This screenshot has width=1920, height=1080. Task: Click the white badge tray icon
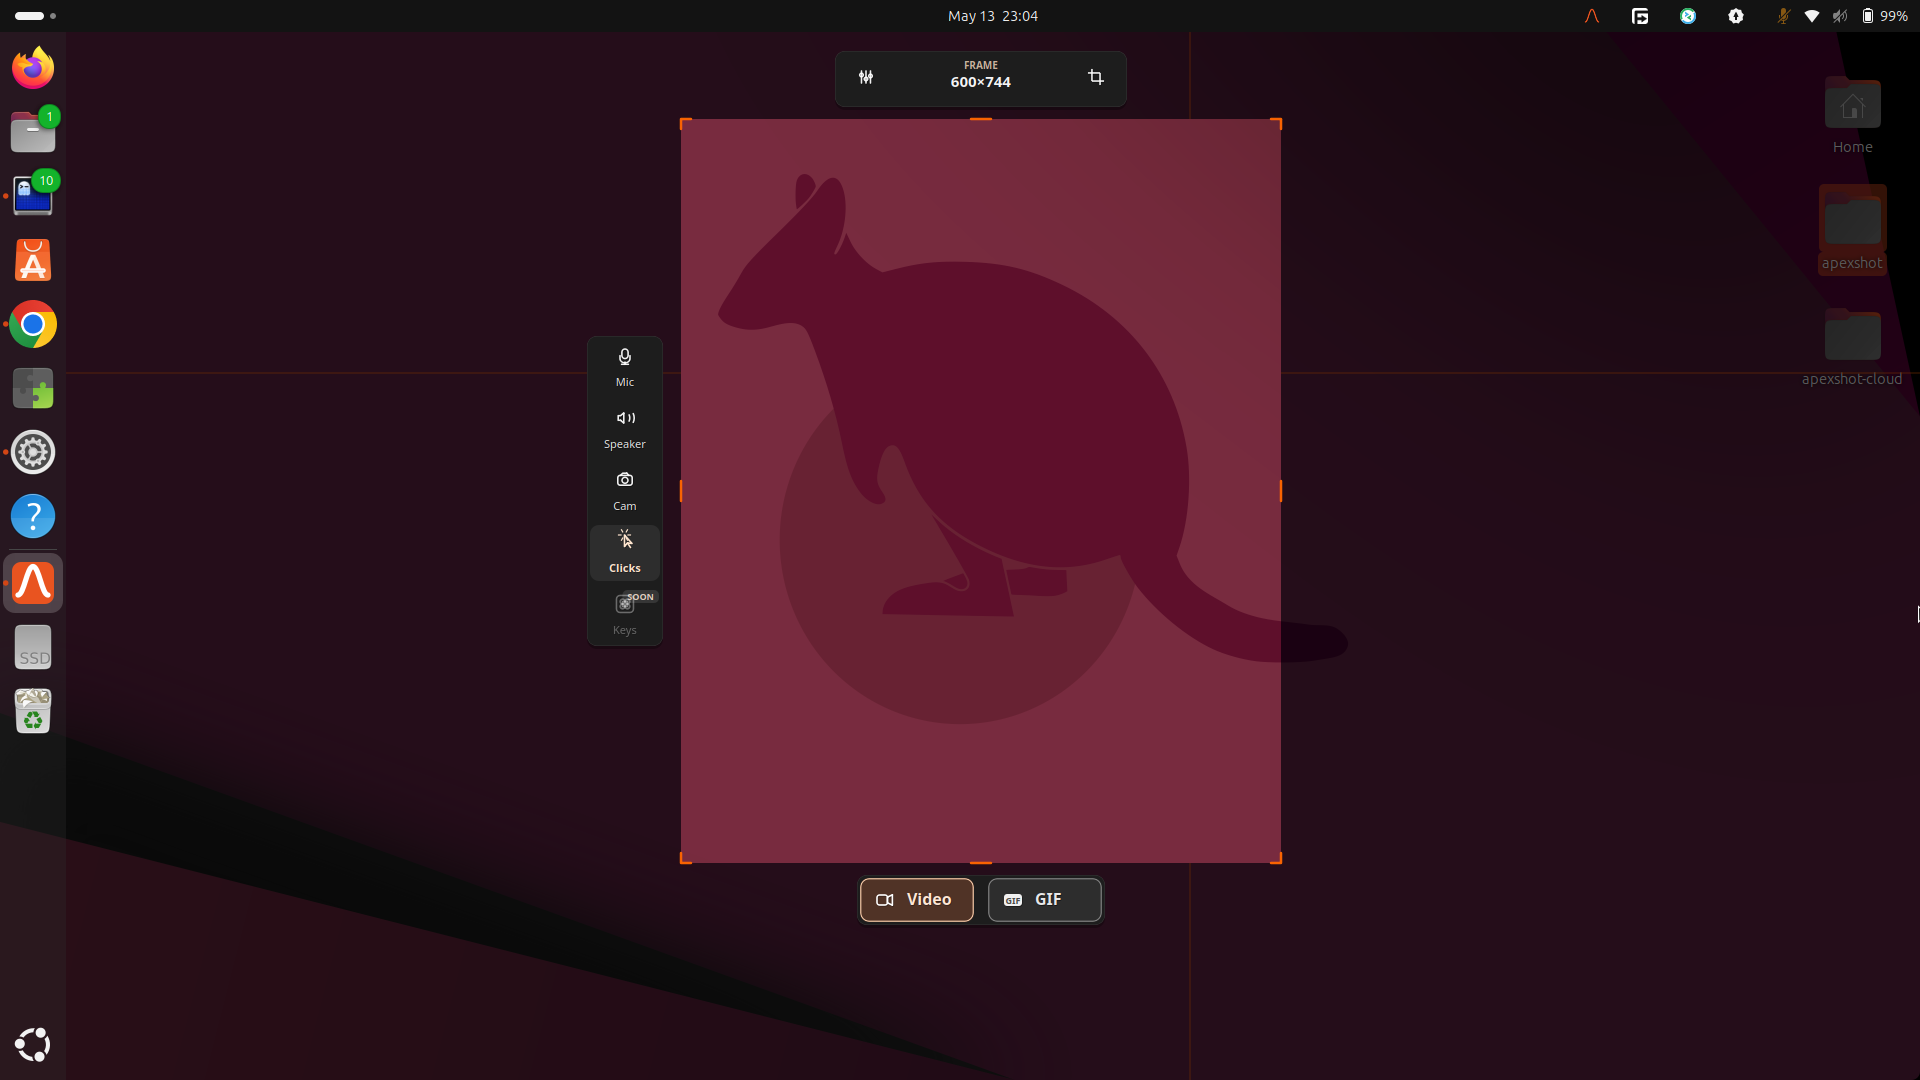1736,16
